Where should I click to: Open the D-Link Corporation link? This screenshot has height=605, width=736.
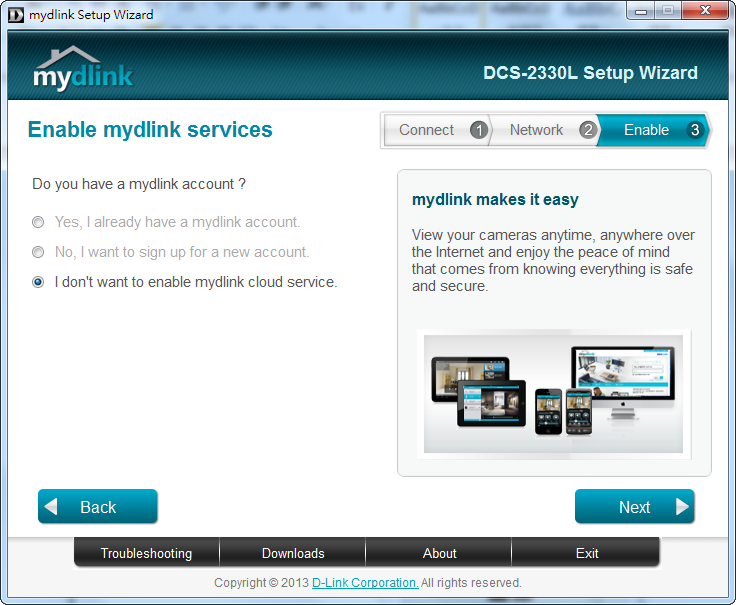pos(365,583)
